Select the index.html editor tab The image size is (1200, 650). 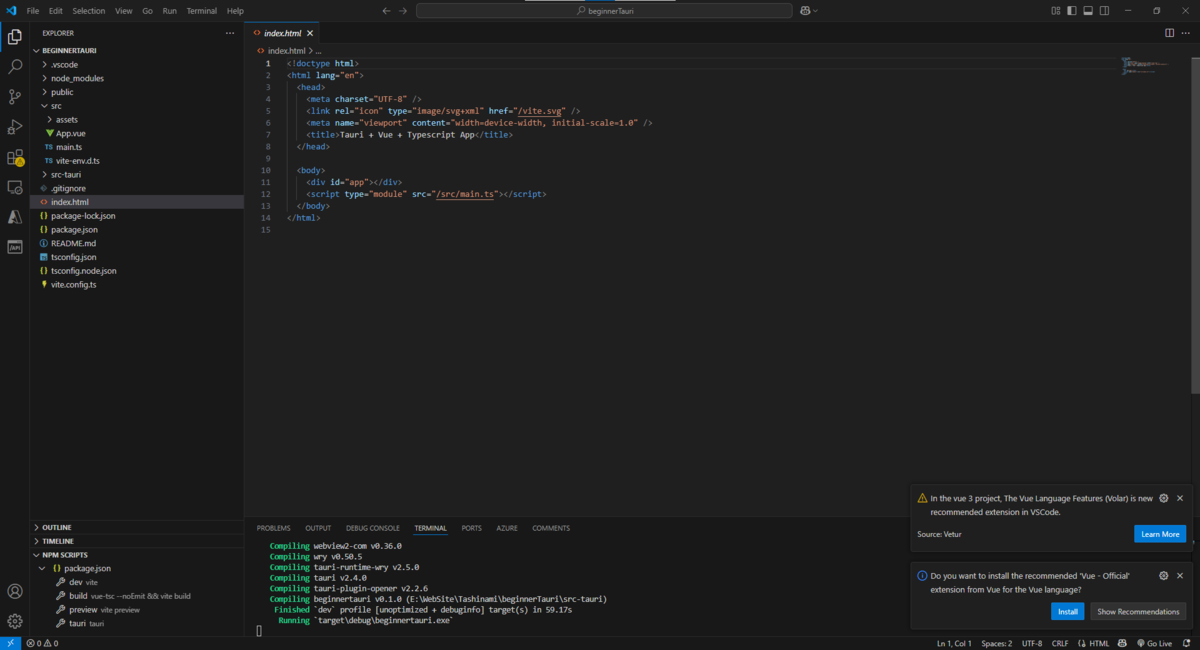(284, 33)
